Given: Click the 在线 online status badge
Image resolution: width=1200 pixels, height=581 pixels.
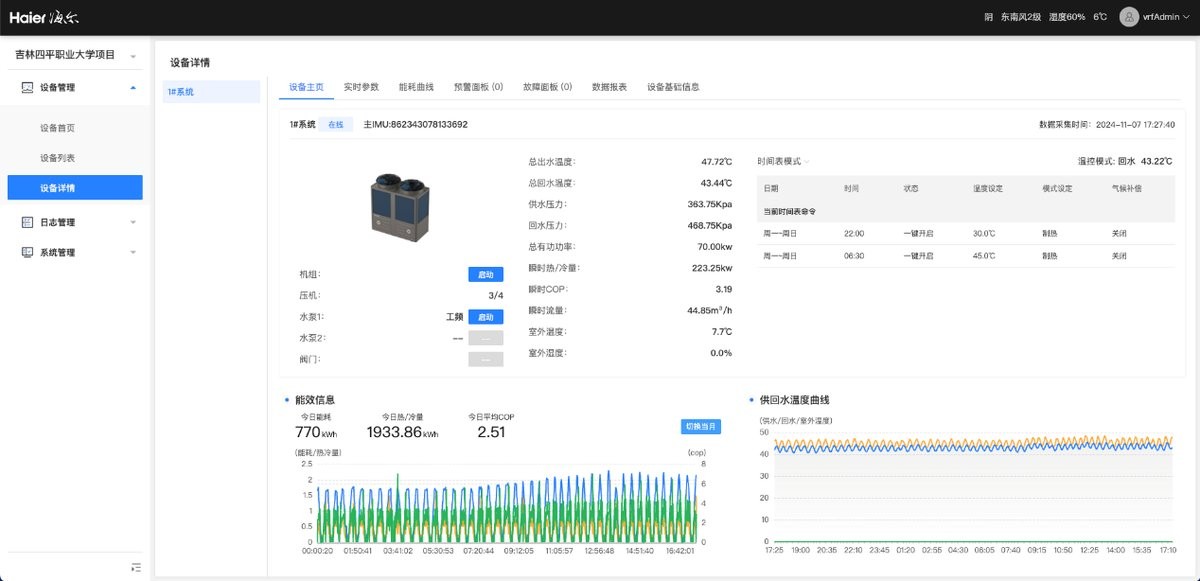Looking at the screenshot, I should 335,125.
